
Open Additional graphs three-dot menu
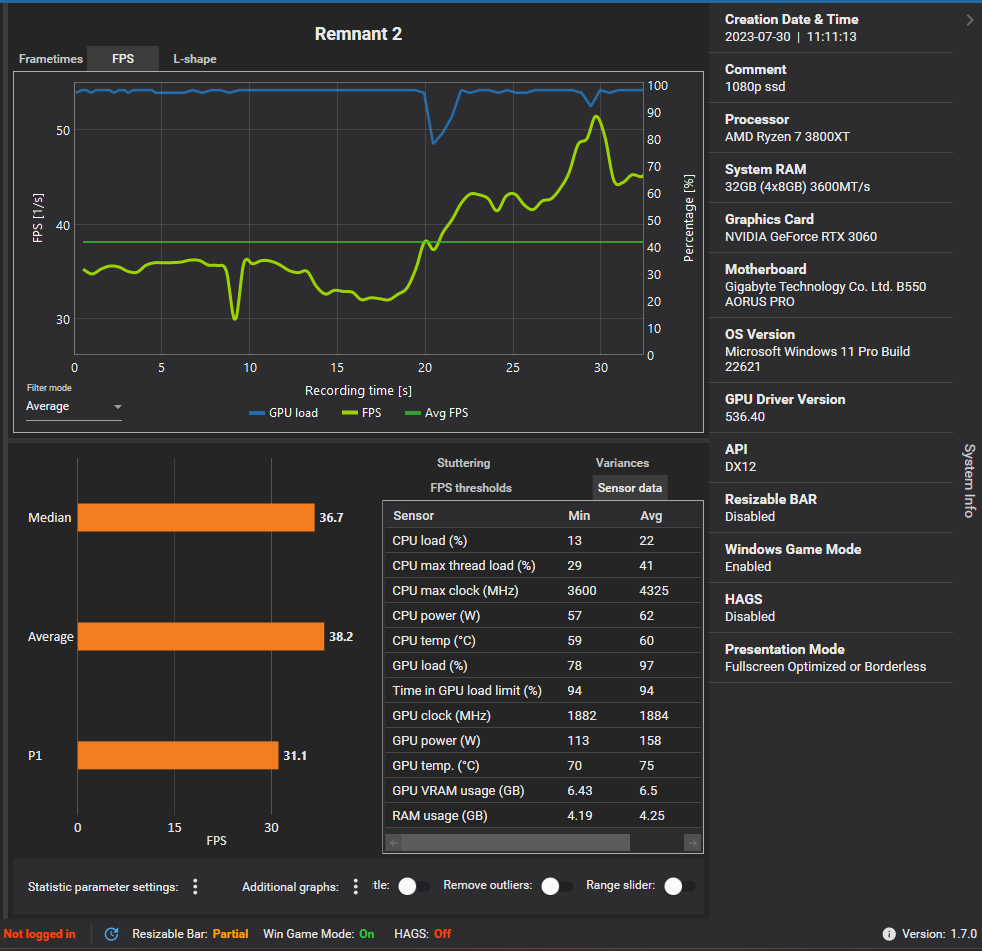tap(356, 887)
